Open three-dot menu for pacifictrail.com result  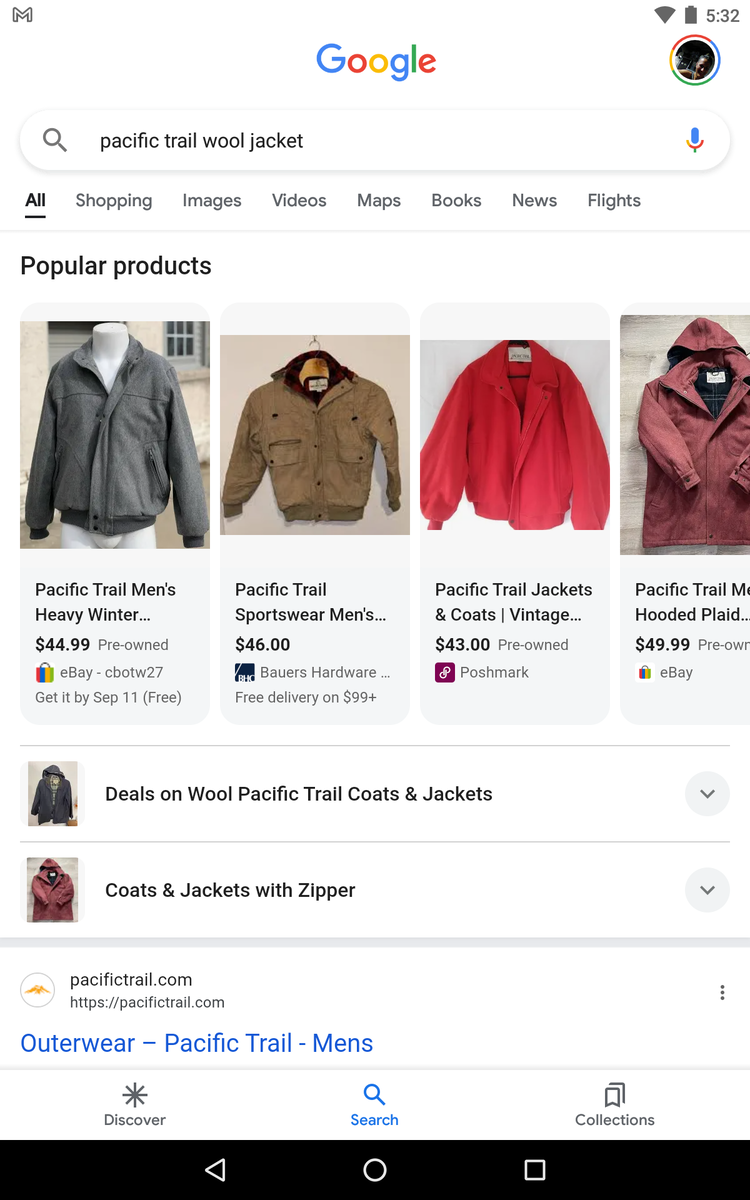tap(722, 992)
